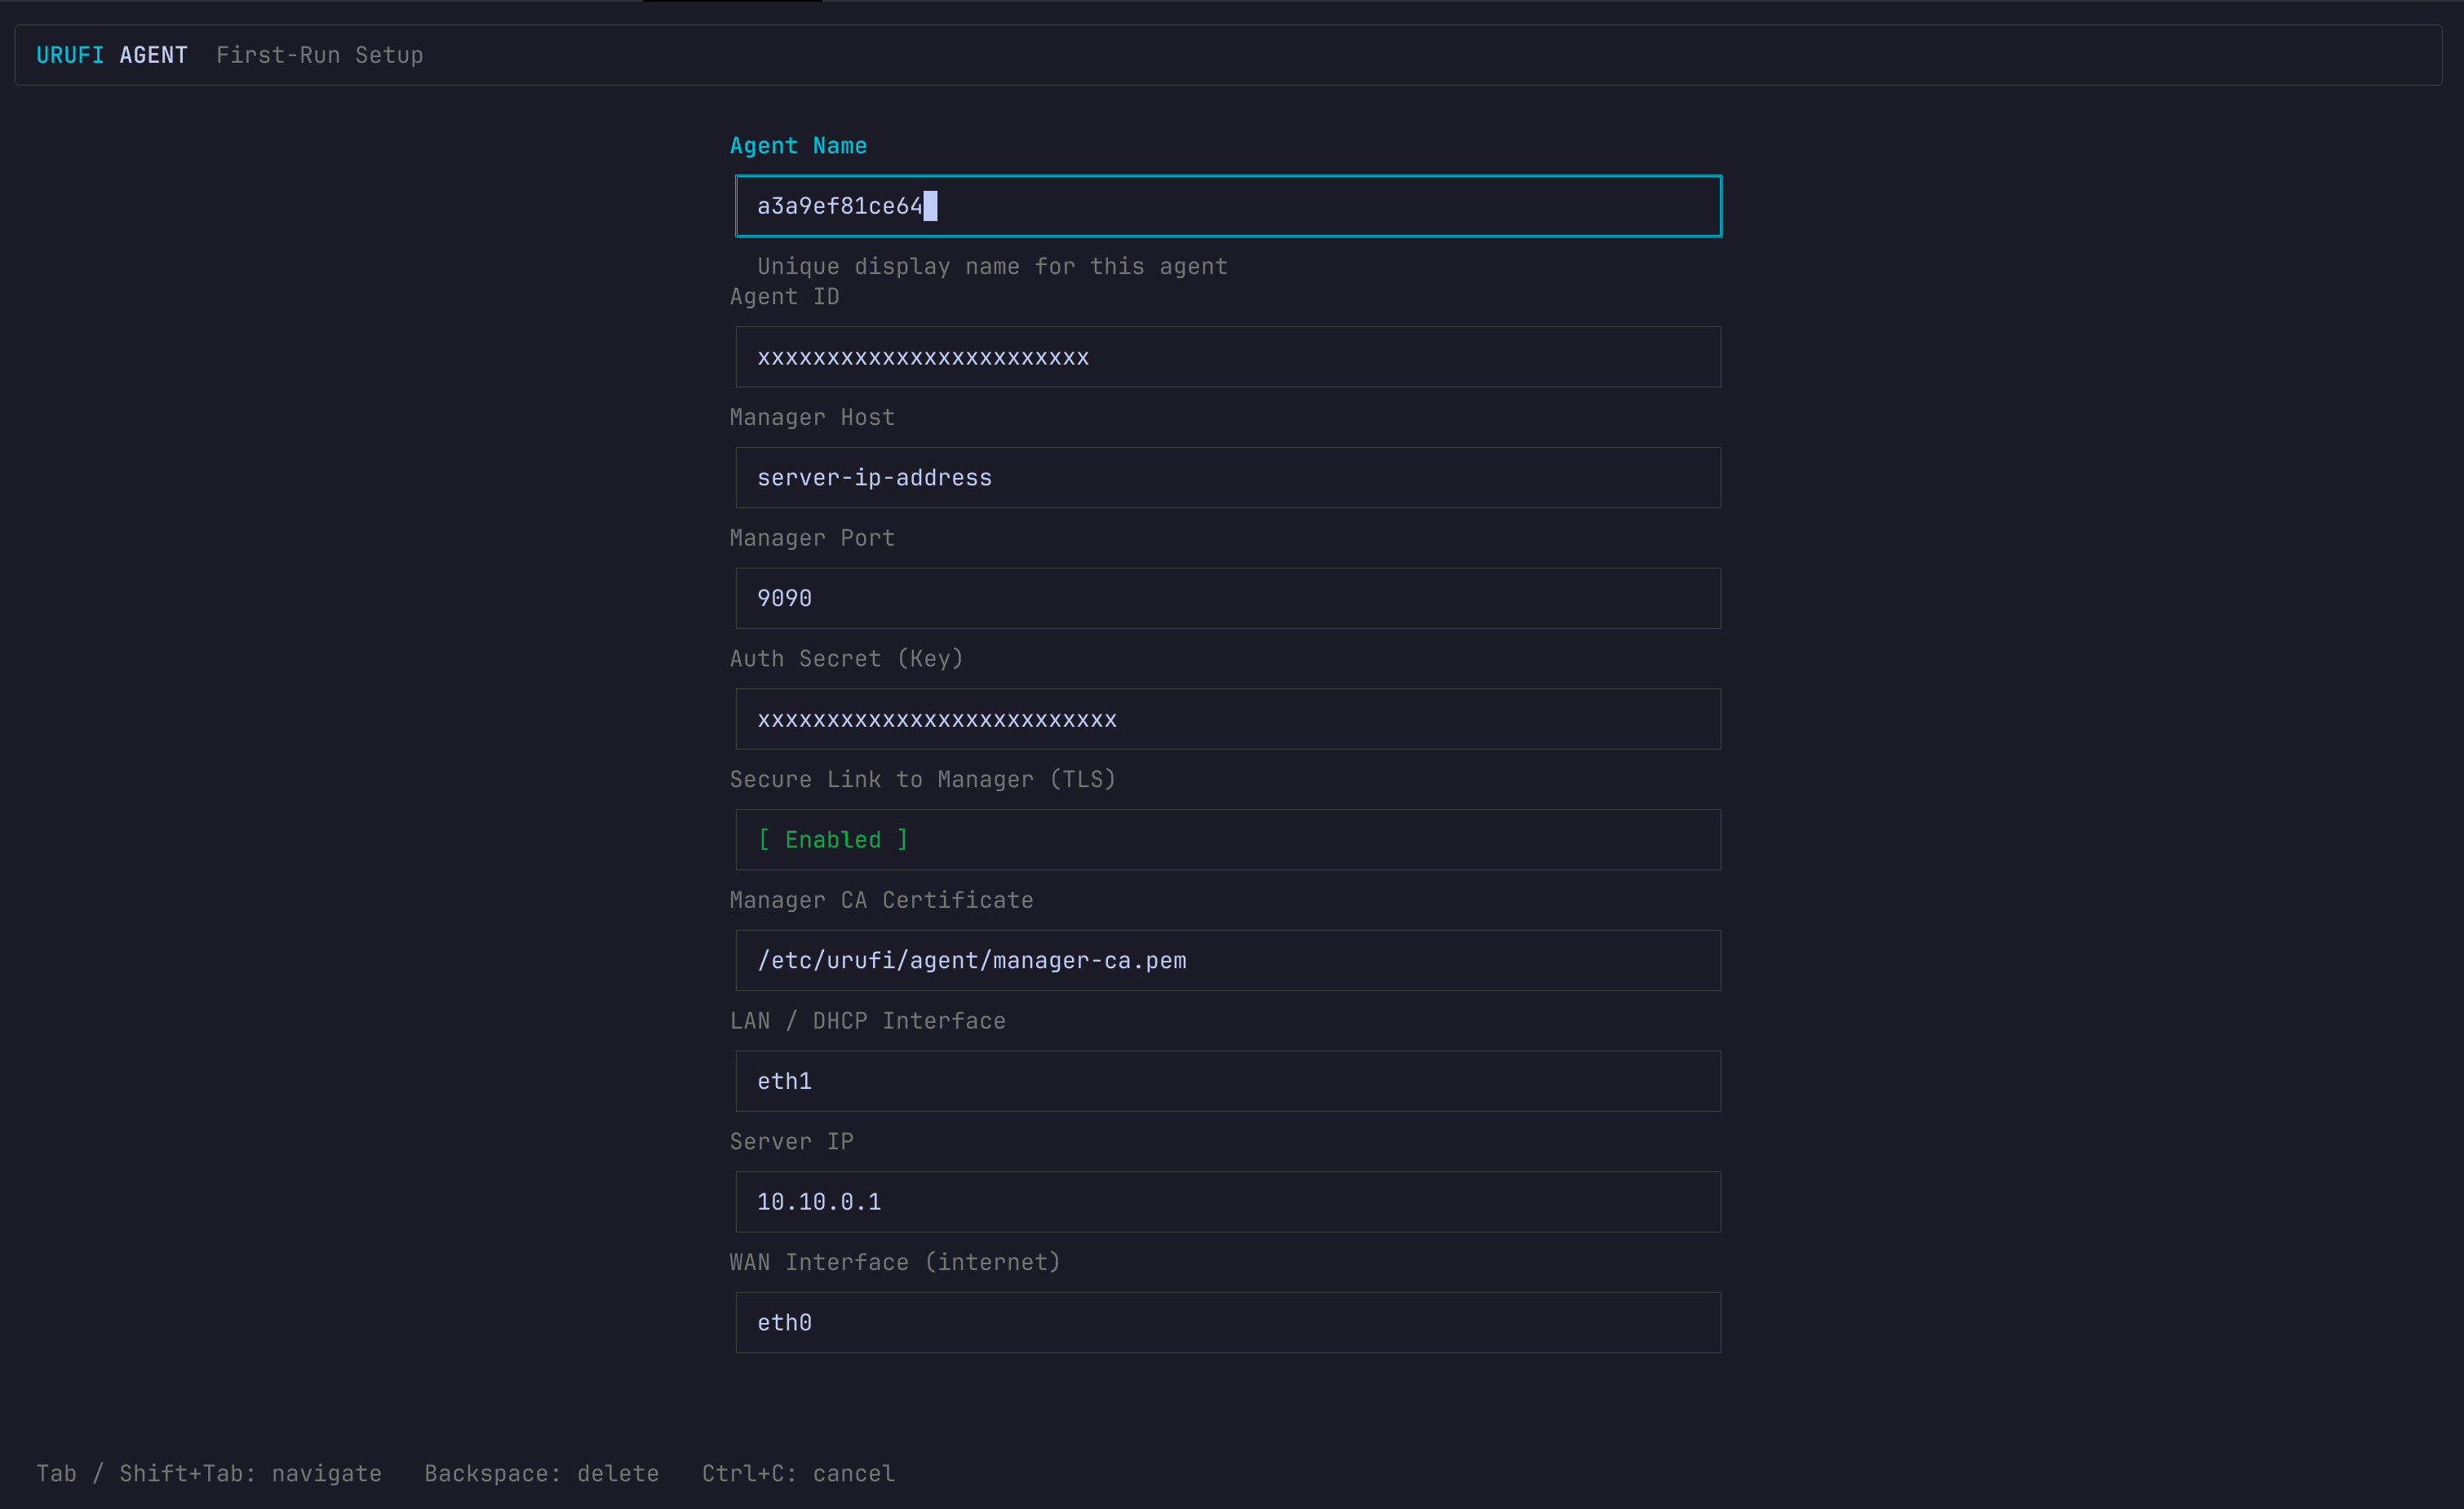The width and height of the screenshot is (2464, 1509).
Task: Click the Server IP field 10.10.0.1
Action: click(x=1228, y=1202)
